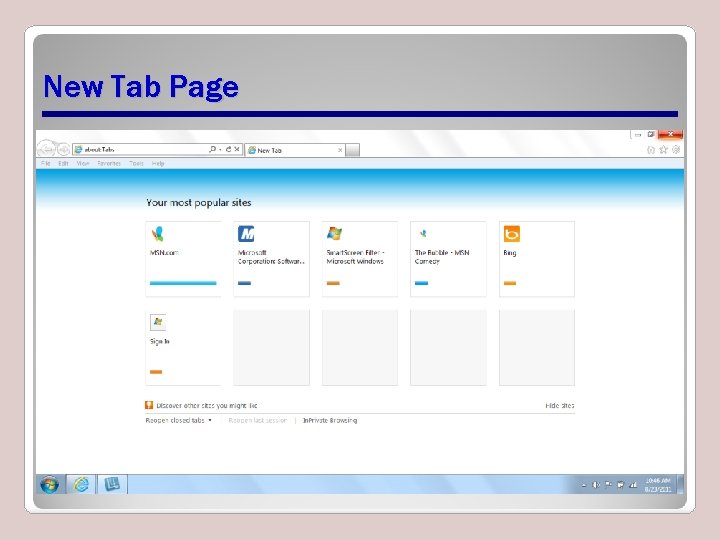Click Reopen last session link

(258, 421)
